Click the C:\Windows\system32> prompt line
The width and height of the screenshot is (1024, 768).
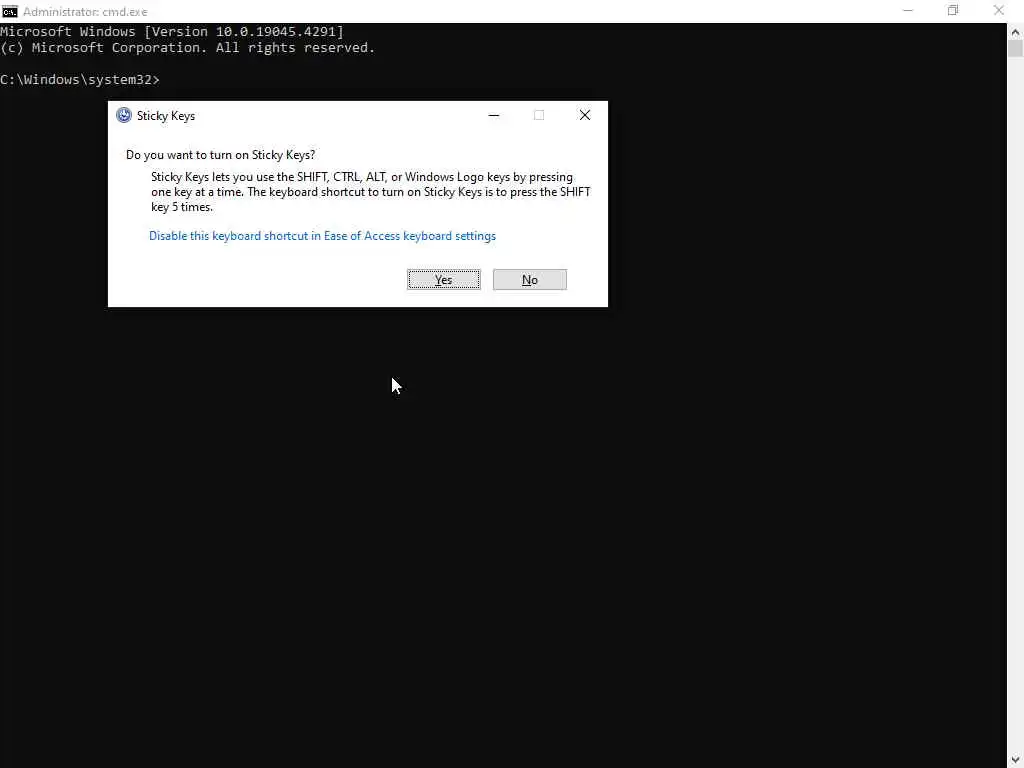(80, 80)
